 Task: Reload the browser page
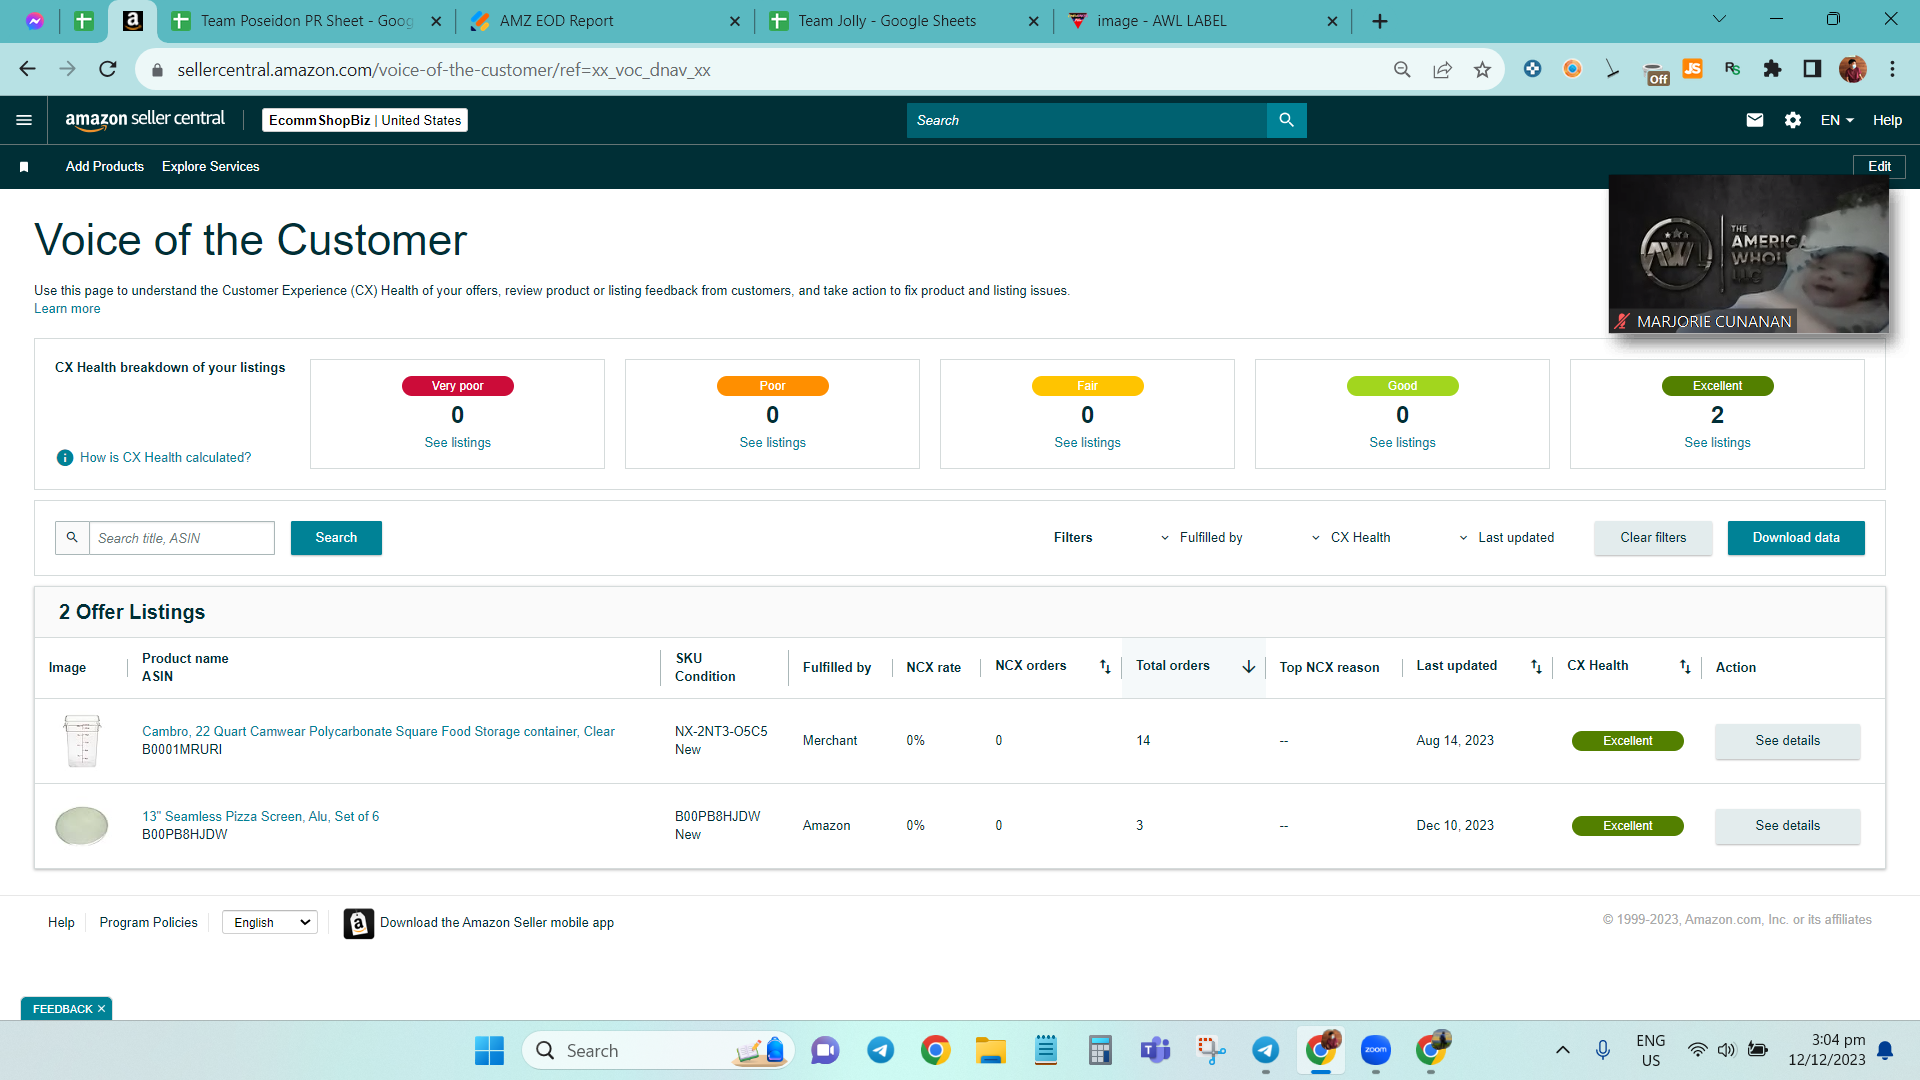pyautogui.click(x=108, y=69)
